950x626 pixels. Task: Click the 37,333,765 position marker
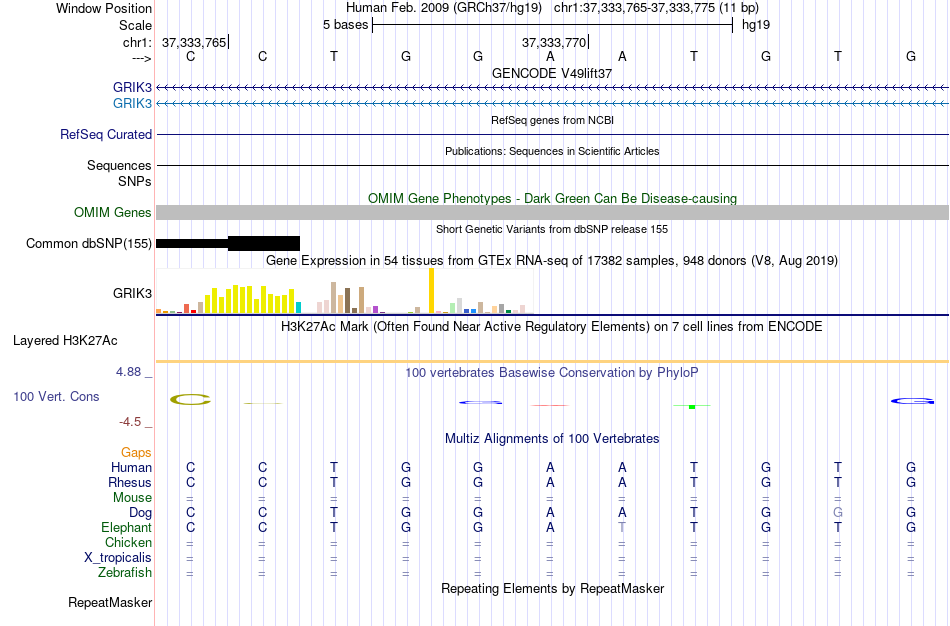(x=194, y=42)
